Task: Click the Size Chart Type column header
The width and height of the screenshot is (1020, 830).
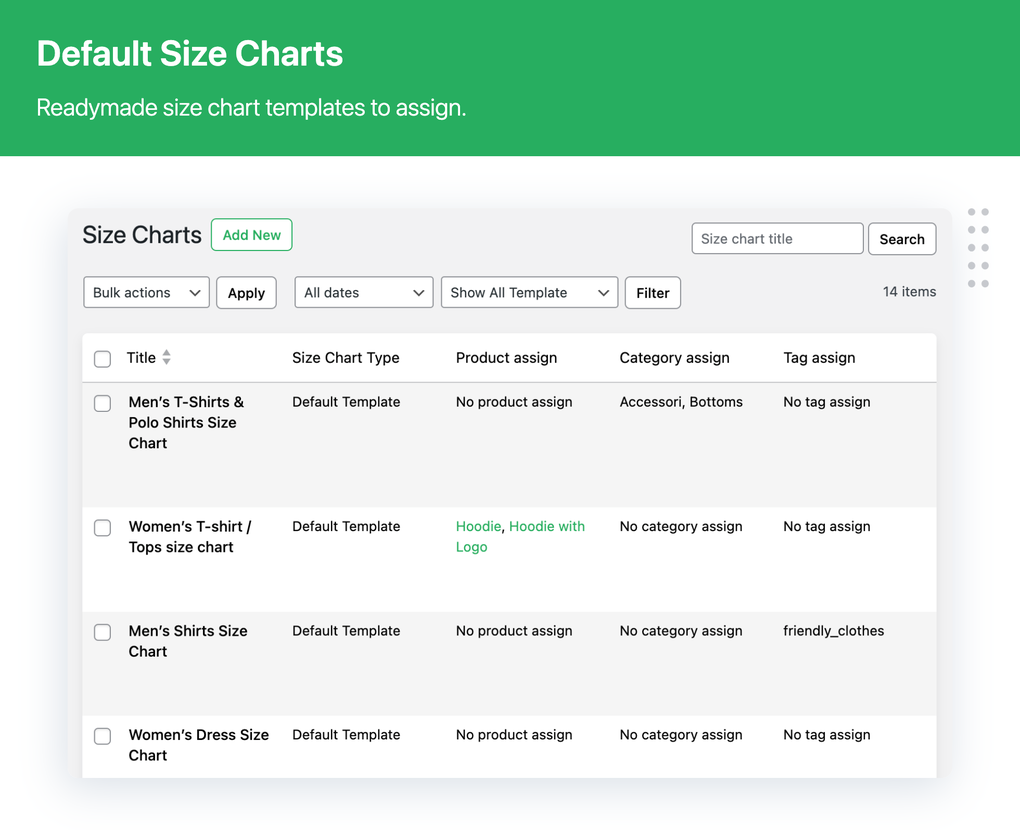Action: point(346,357)
